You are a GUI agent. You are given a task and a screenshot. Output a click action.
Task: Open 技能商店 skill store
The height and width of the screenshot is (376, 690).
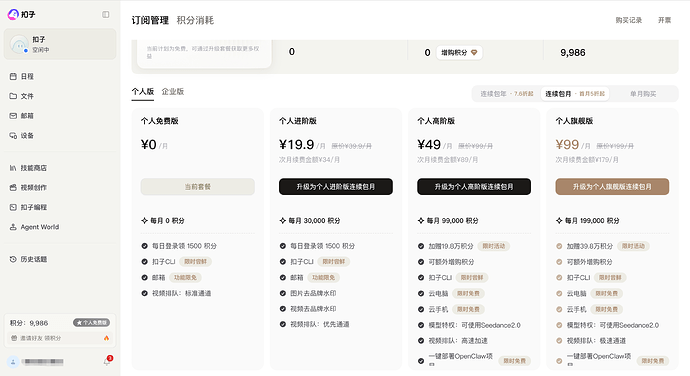click(28, 168)
